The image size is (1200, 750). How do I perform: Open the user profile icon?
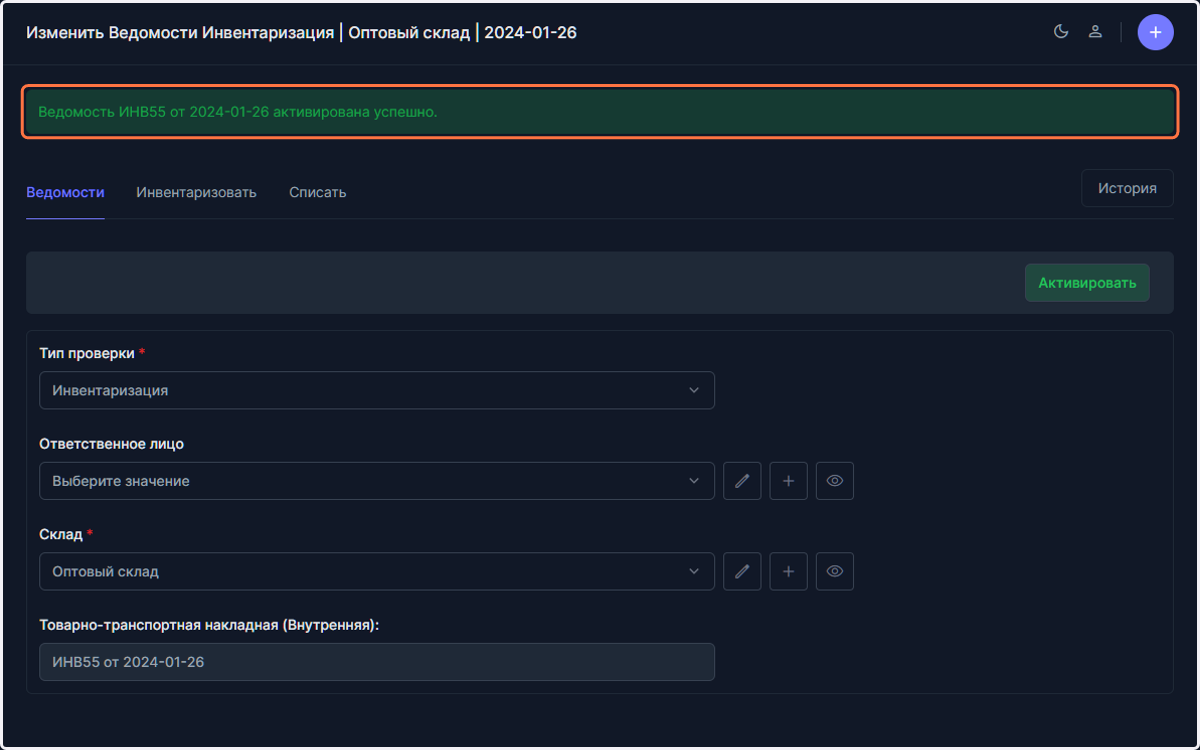point(1095,32)
